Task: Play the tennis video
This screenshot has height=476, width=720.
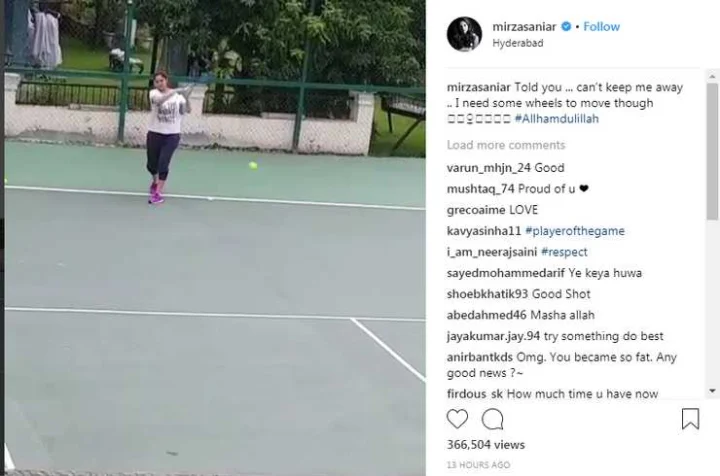Action: pyautogui.click(x=215, y=238)
